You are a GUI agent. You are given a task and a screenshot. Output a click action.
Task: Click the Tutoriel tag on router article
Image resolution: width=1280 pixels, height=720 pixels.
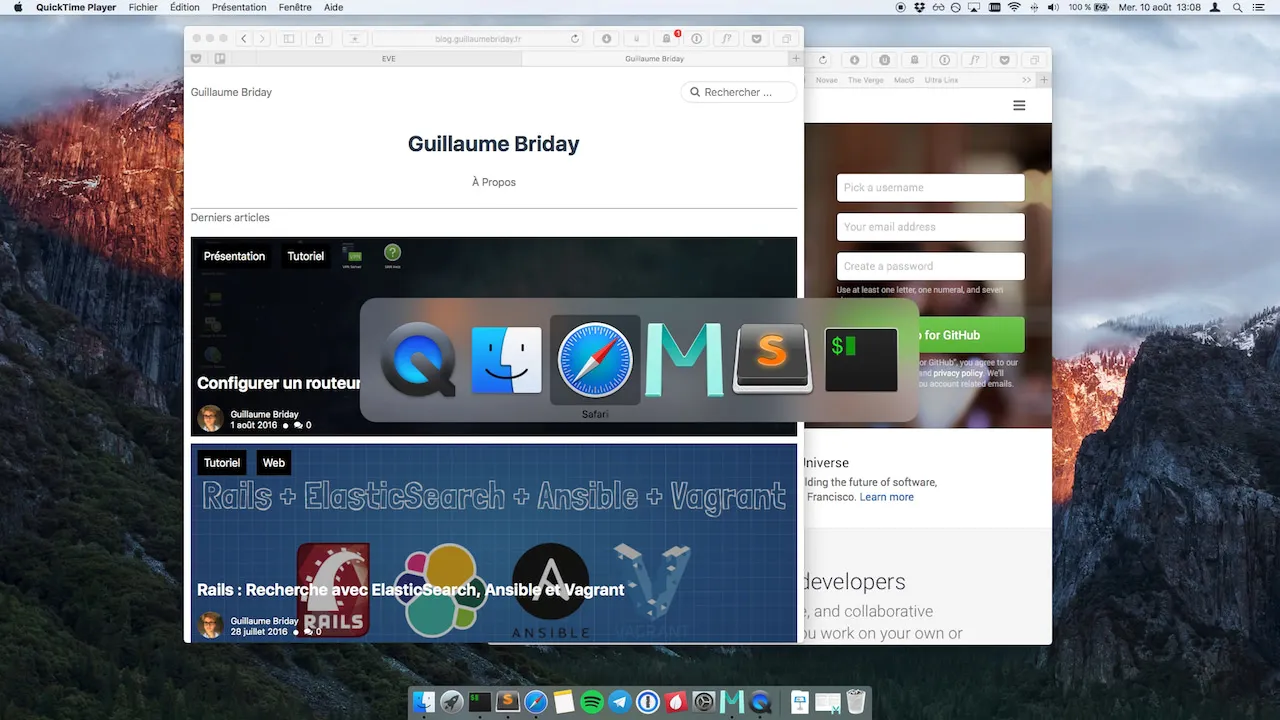[306, 256]
